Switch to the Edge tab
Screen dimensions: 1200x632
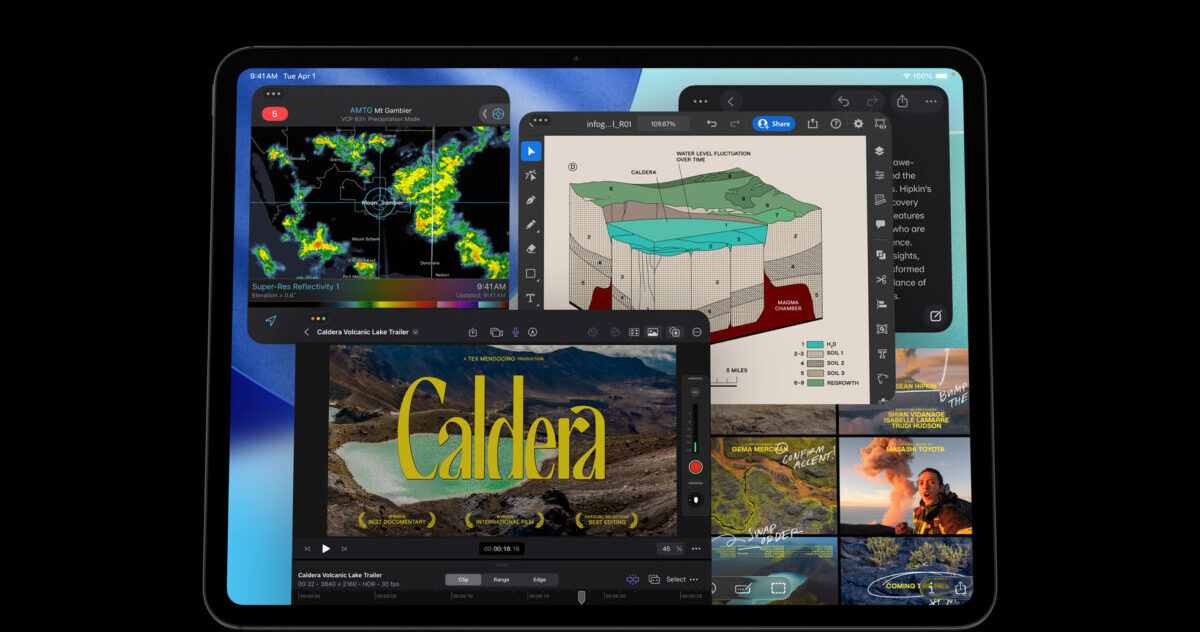coord(539,579)
